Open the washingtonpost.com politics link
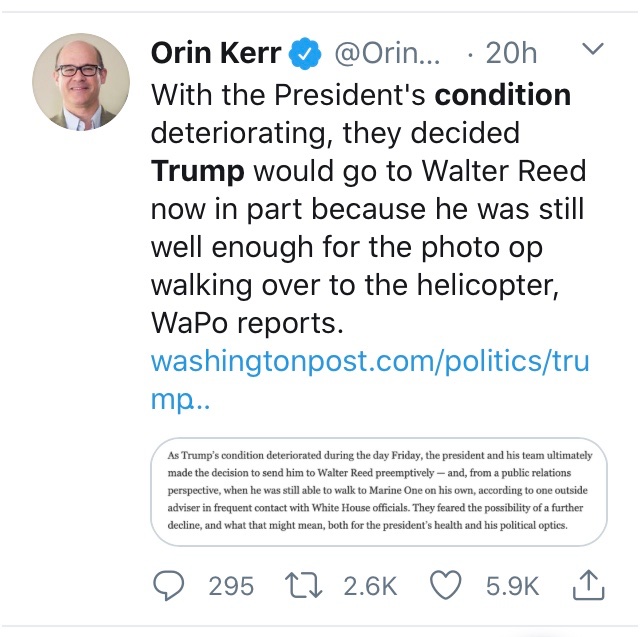640x637 pixels. pyautogui.click(x=369, y=378)
